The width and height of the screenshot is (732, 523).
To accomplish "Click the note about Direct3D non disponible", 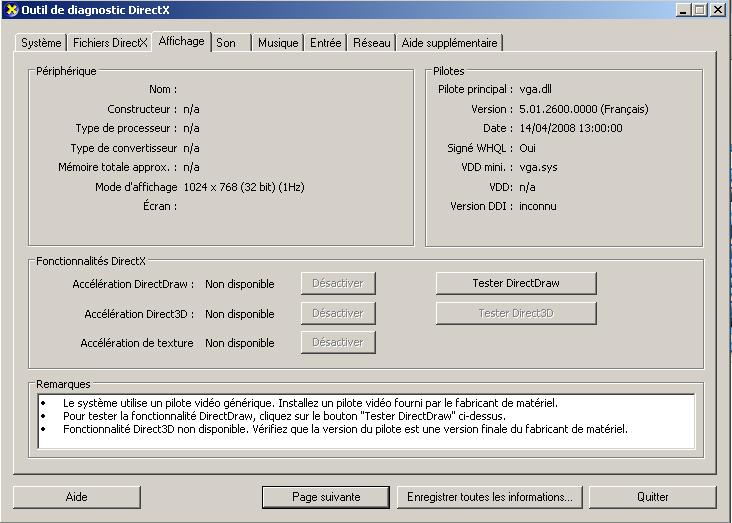I will 345,429.
